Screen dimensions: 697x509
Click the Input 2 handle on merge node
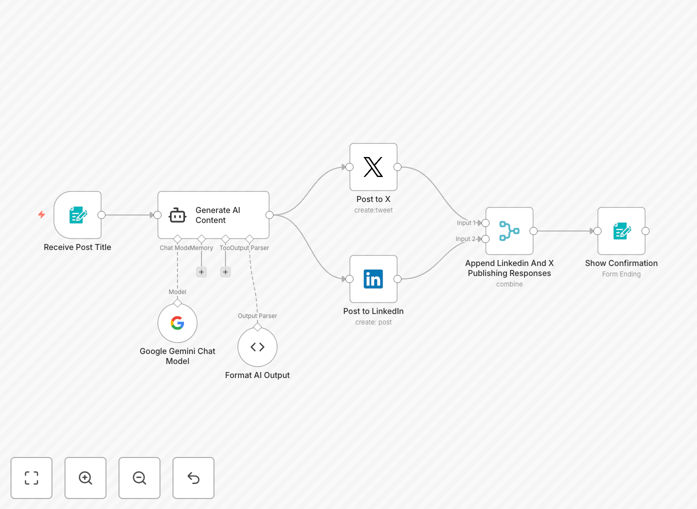tap(485, 239)
